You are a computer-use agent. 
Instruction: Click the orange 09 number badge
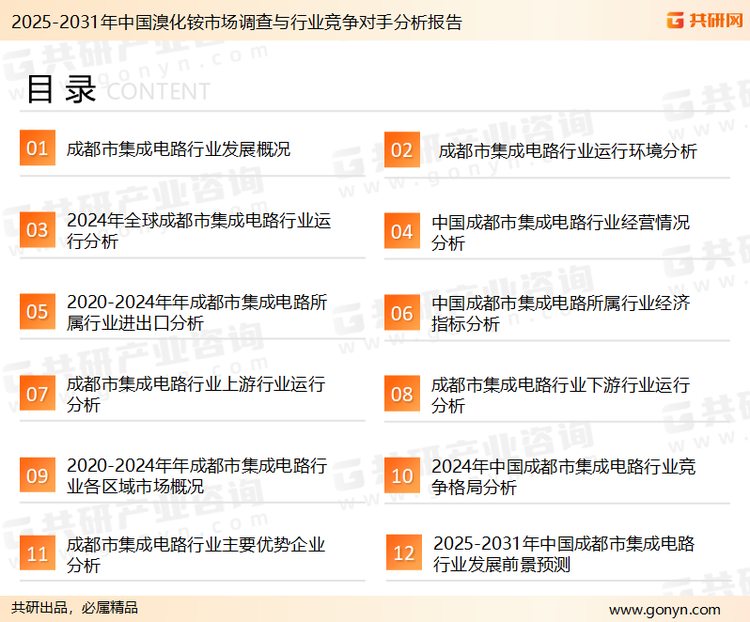point(37,475)
